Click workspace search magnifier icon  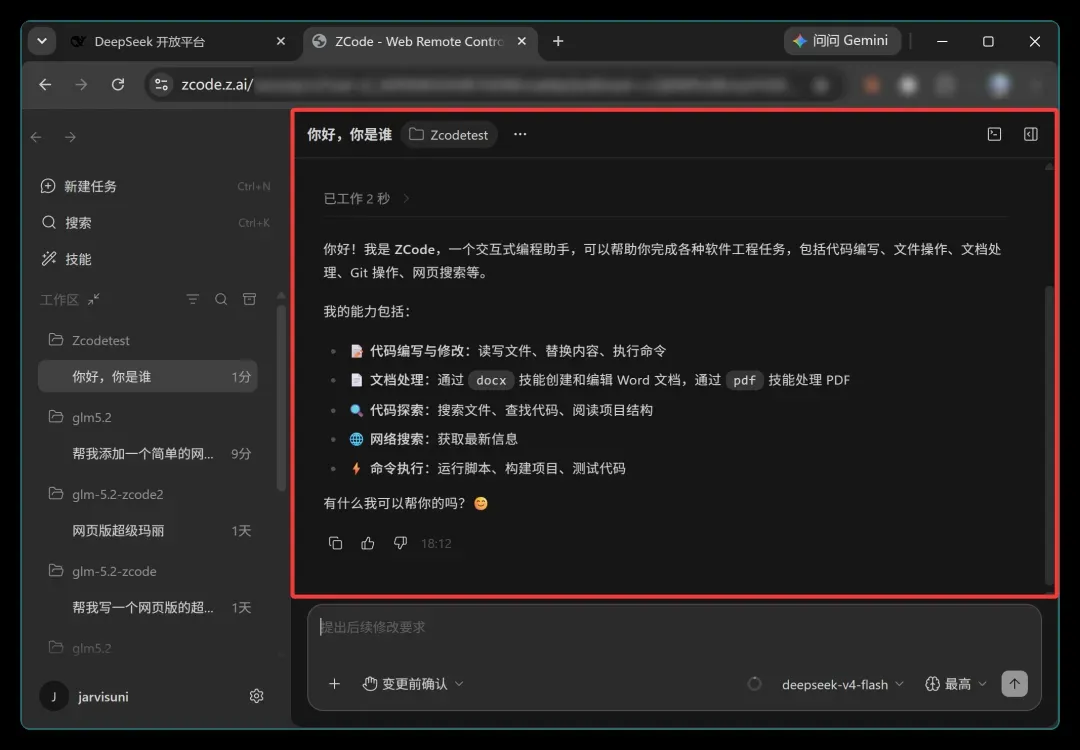tap(221, 299)
